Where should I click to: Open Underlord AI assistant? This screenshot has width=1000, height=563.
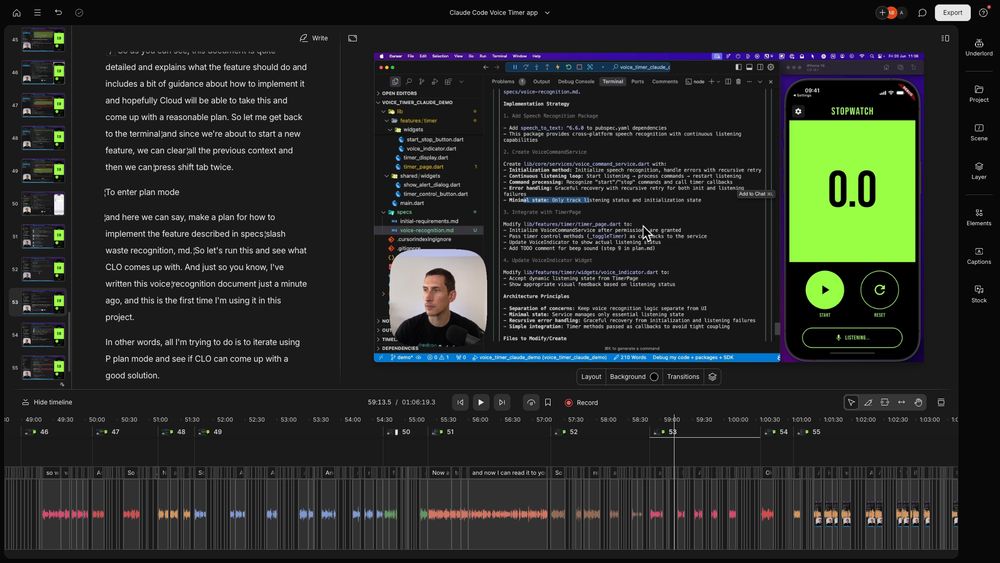[979, 48]
